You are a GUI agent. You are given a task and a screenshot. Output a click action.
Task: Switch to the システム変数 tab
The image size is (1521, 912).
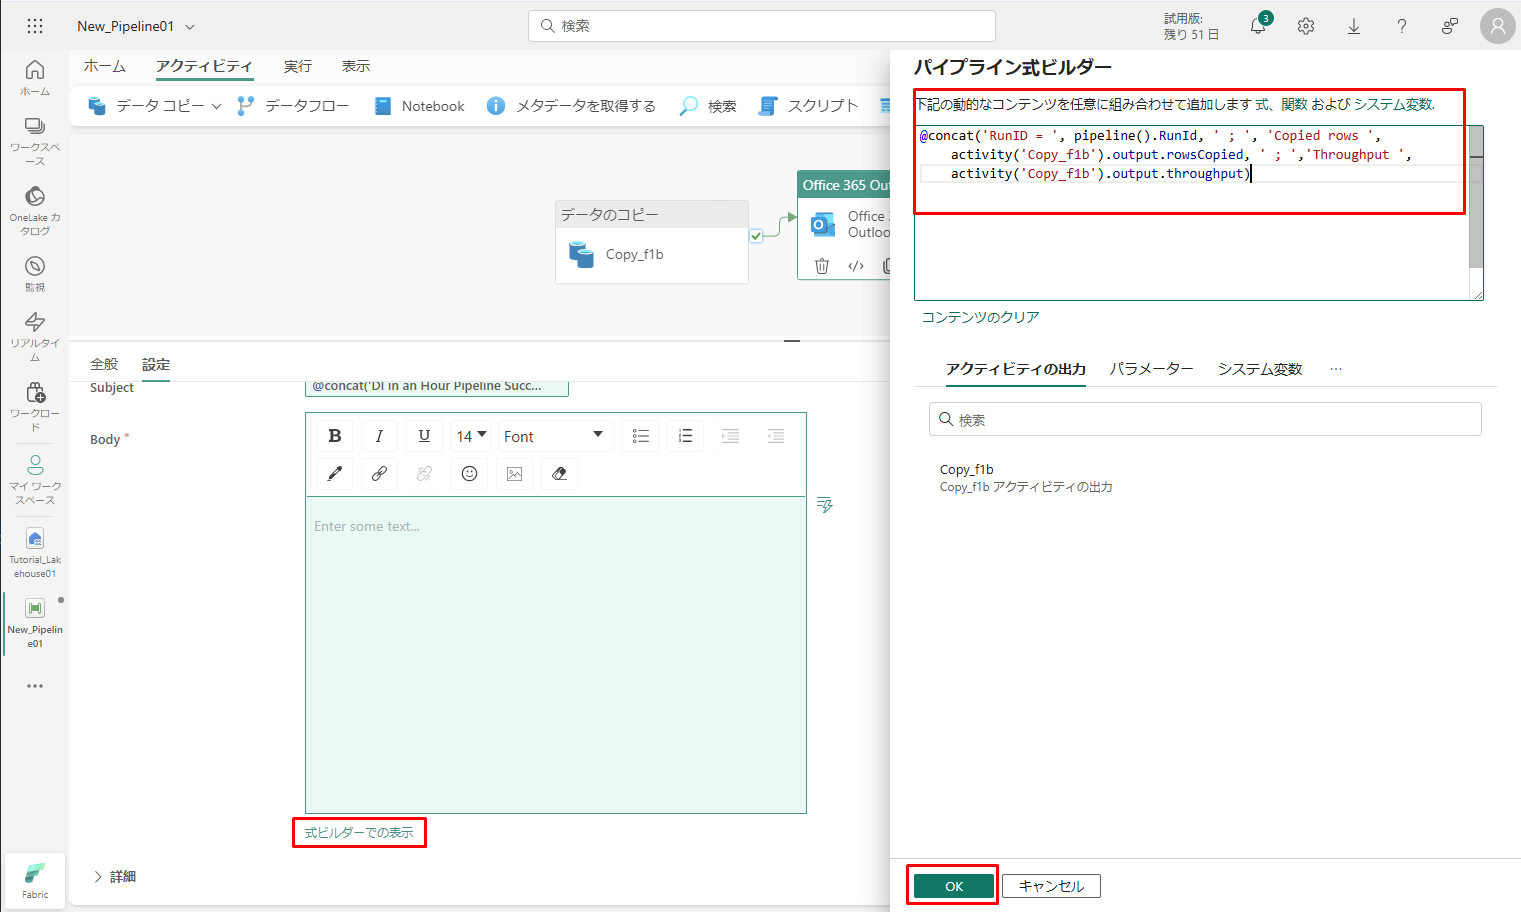[1259, 369]
